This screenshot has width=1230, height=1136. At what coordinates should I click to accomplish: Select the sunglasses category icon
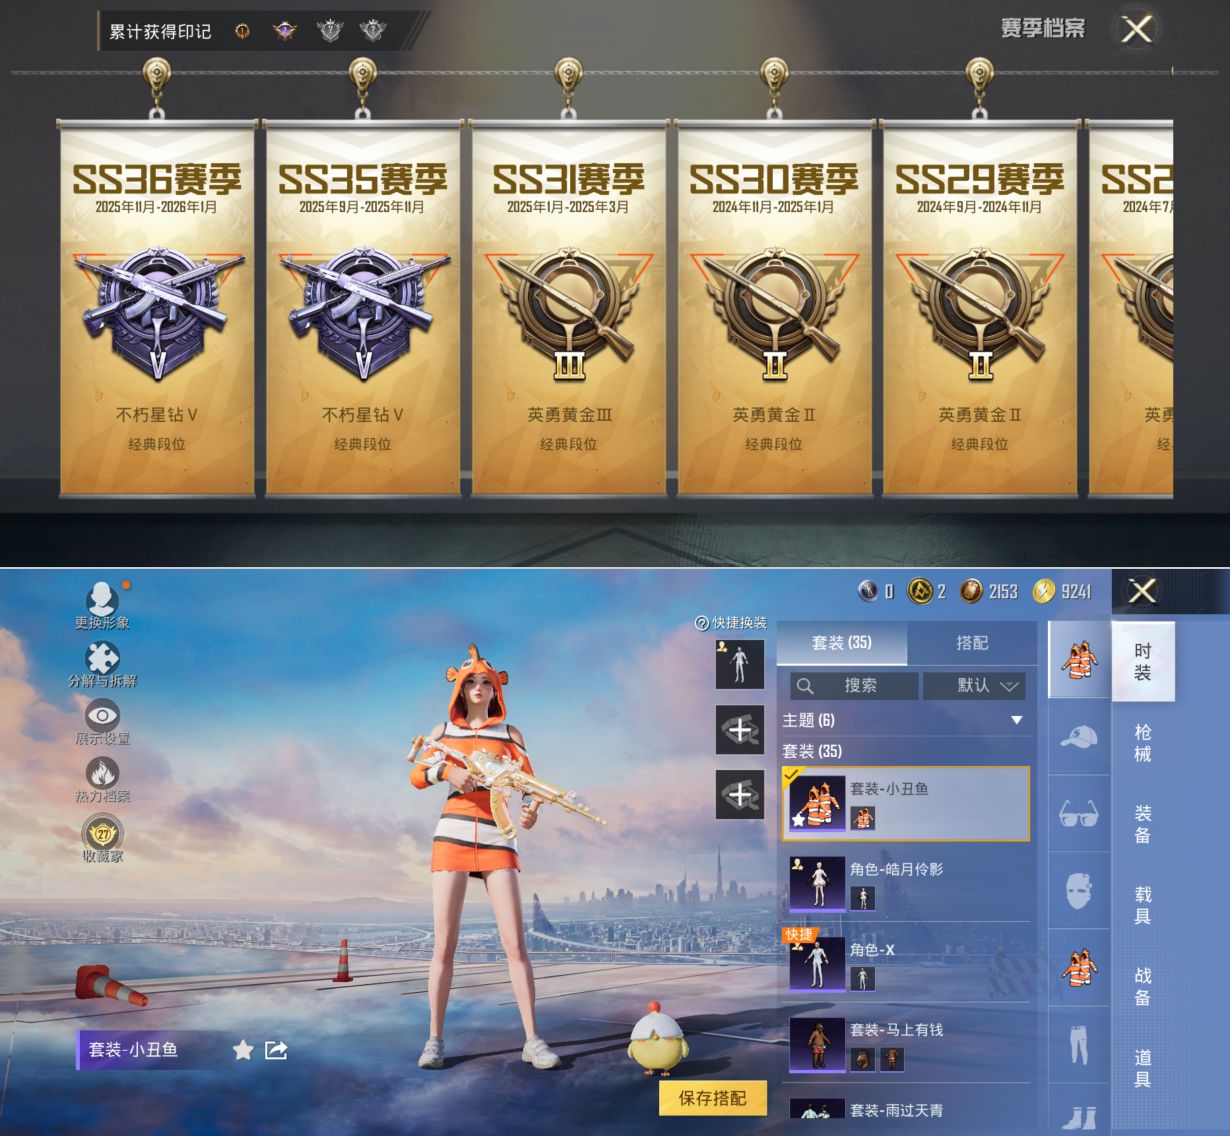tap(1078, 814)
